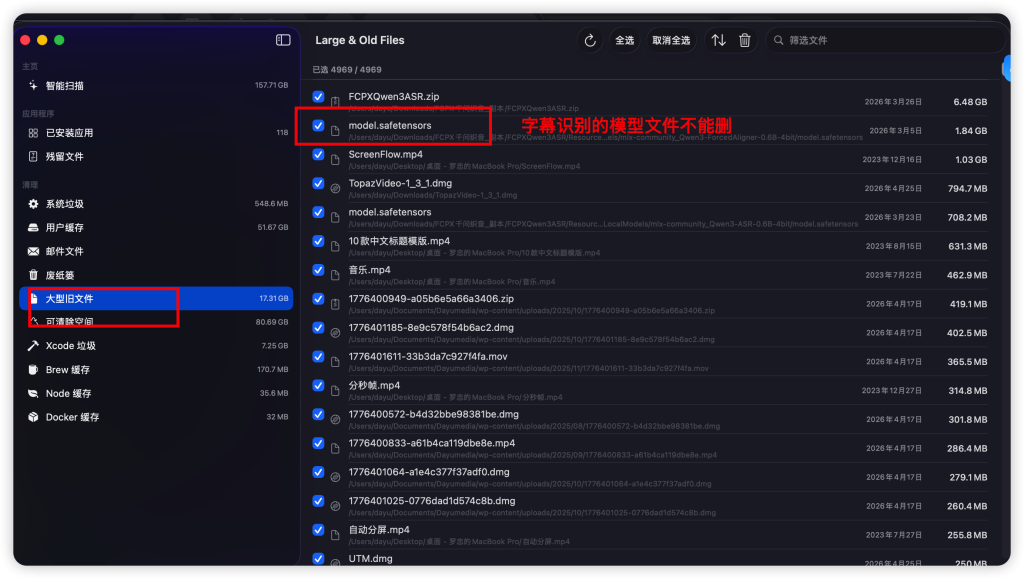Click the Xcode 垃圾 hammer icon
This screenshot has height=579, width=1024.
(33, 346)
